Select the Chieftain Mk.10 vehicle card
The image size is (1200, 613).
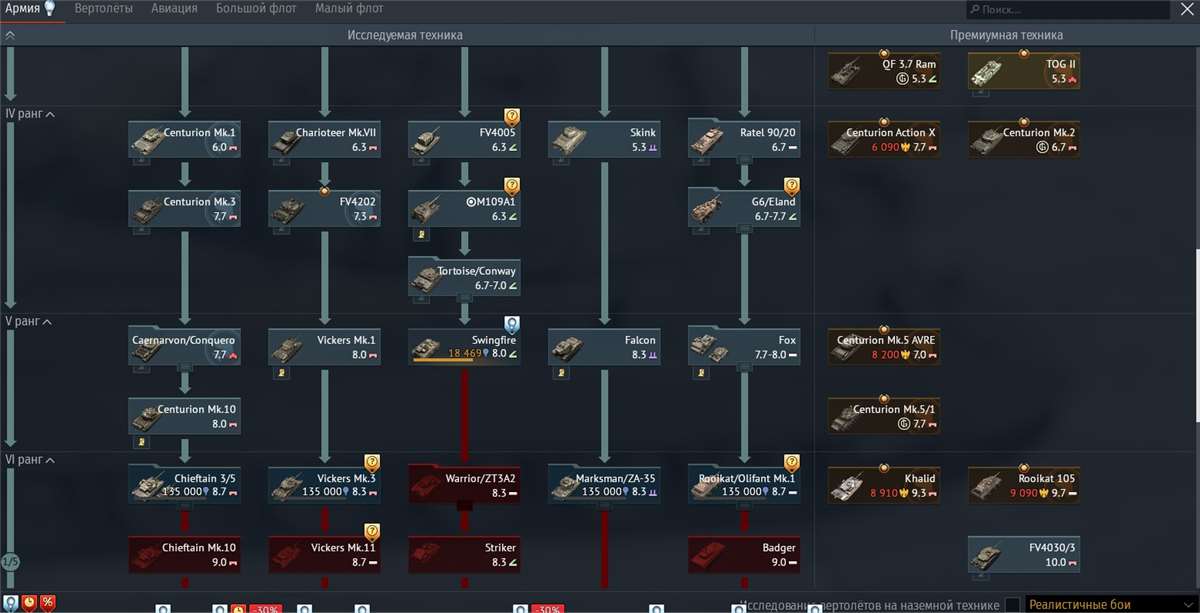184,556
